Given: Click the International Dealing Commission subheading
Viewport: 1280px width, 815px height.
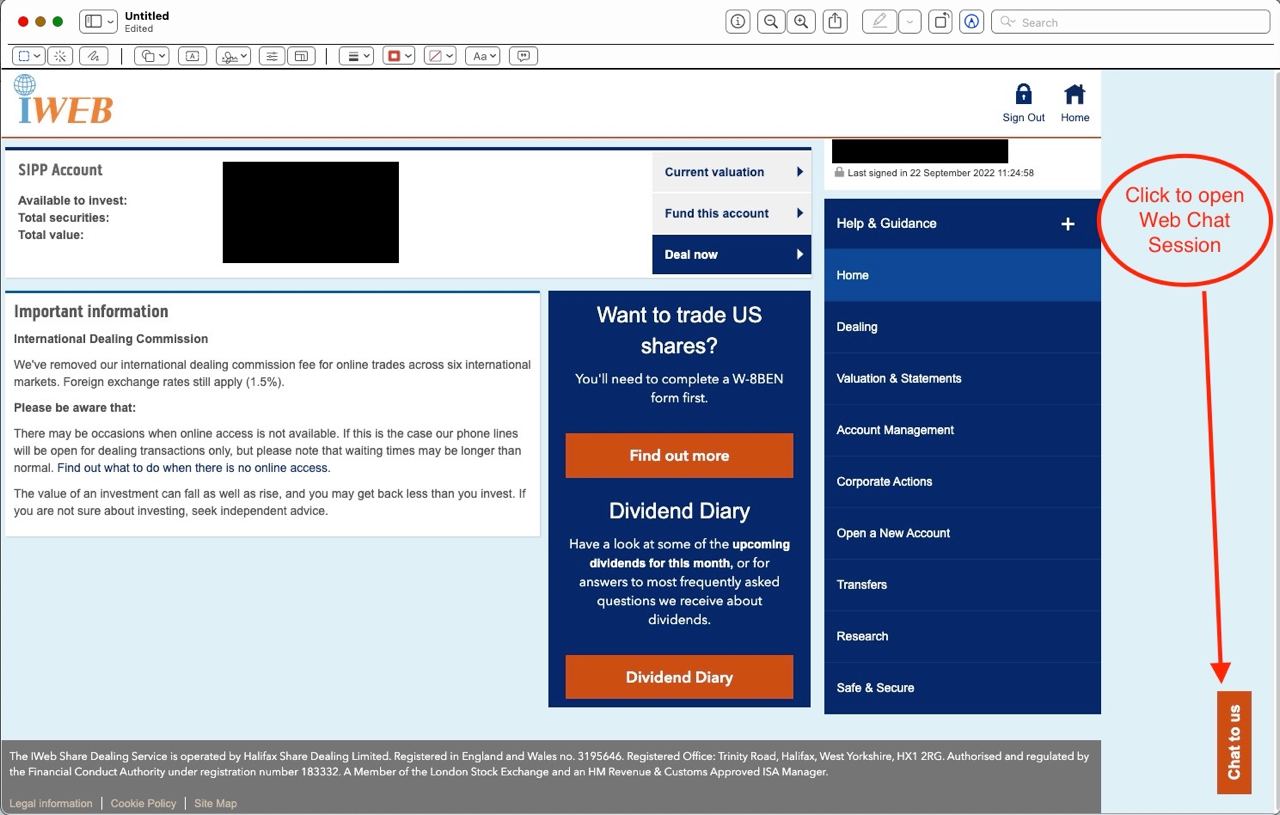Looking at the screenshot, I should [x=111, y=339].
